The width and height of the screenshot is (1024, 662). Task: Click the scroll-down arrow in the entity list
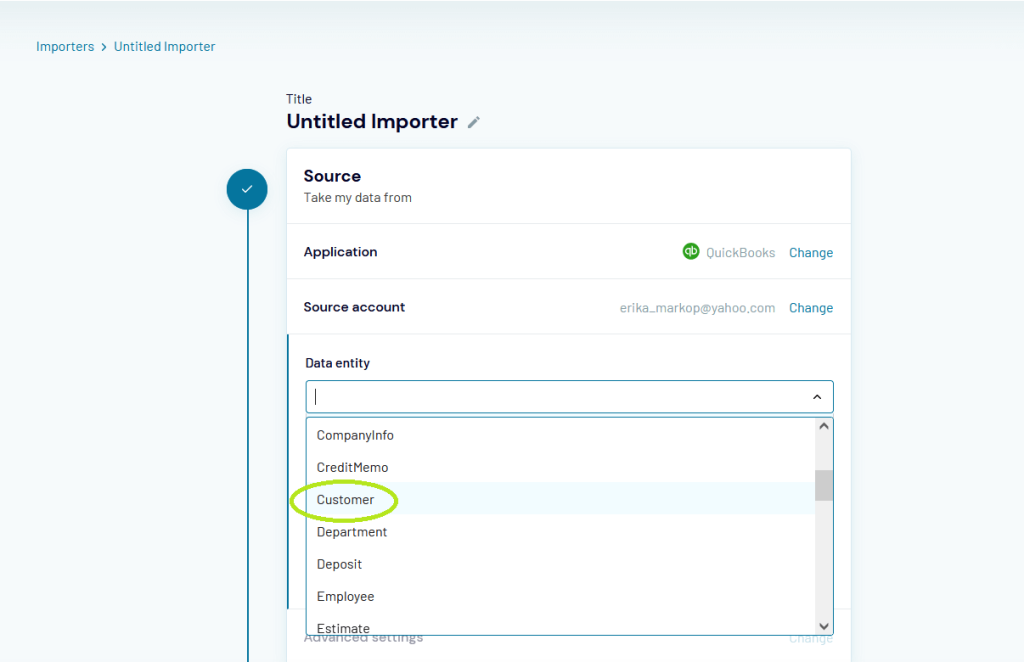[824, 626]
